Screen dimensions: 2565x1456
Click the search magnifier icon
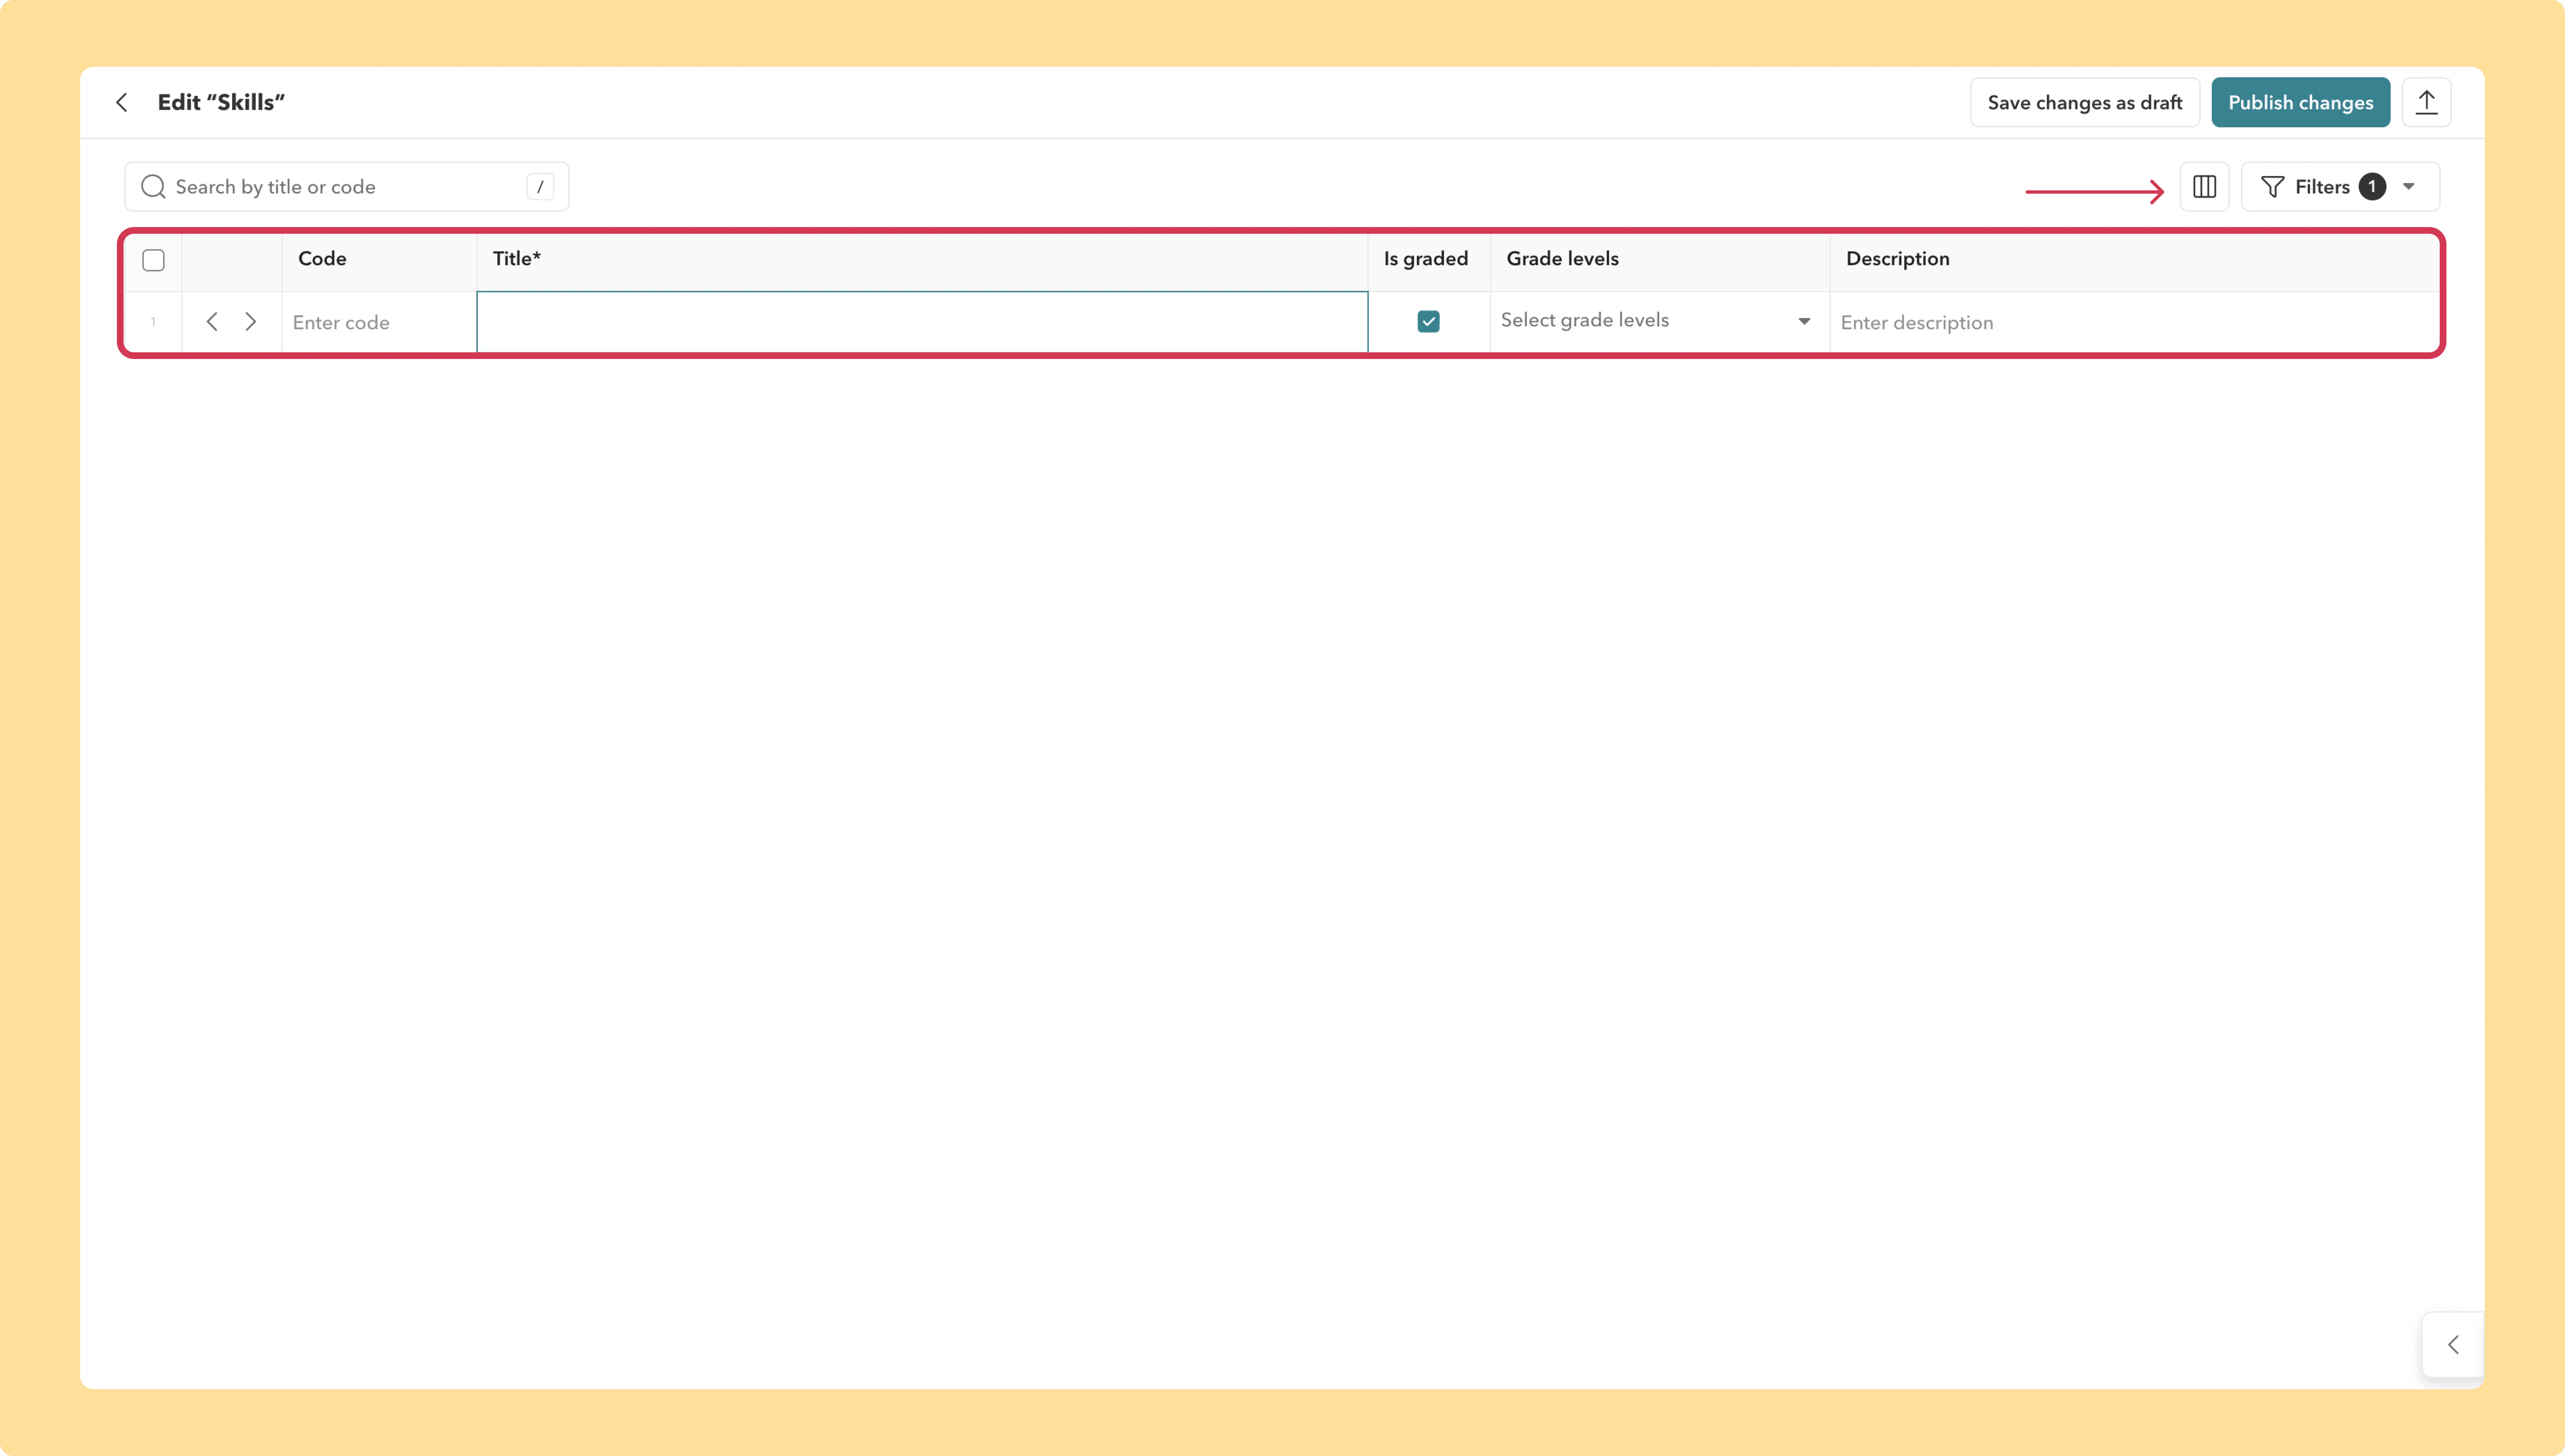tap(153, 187)
